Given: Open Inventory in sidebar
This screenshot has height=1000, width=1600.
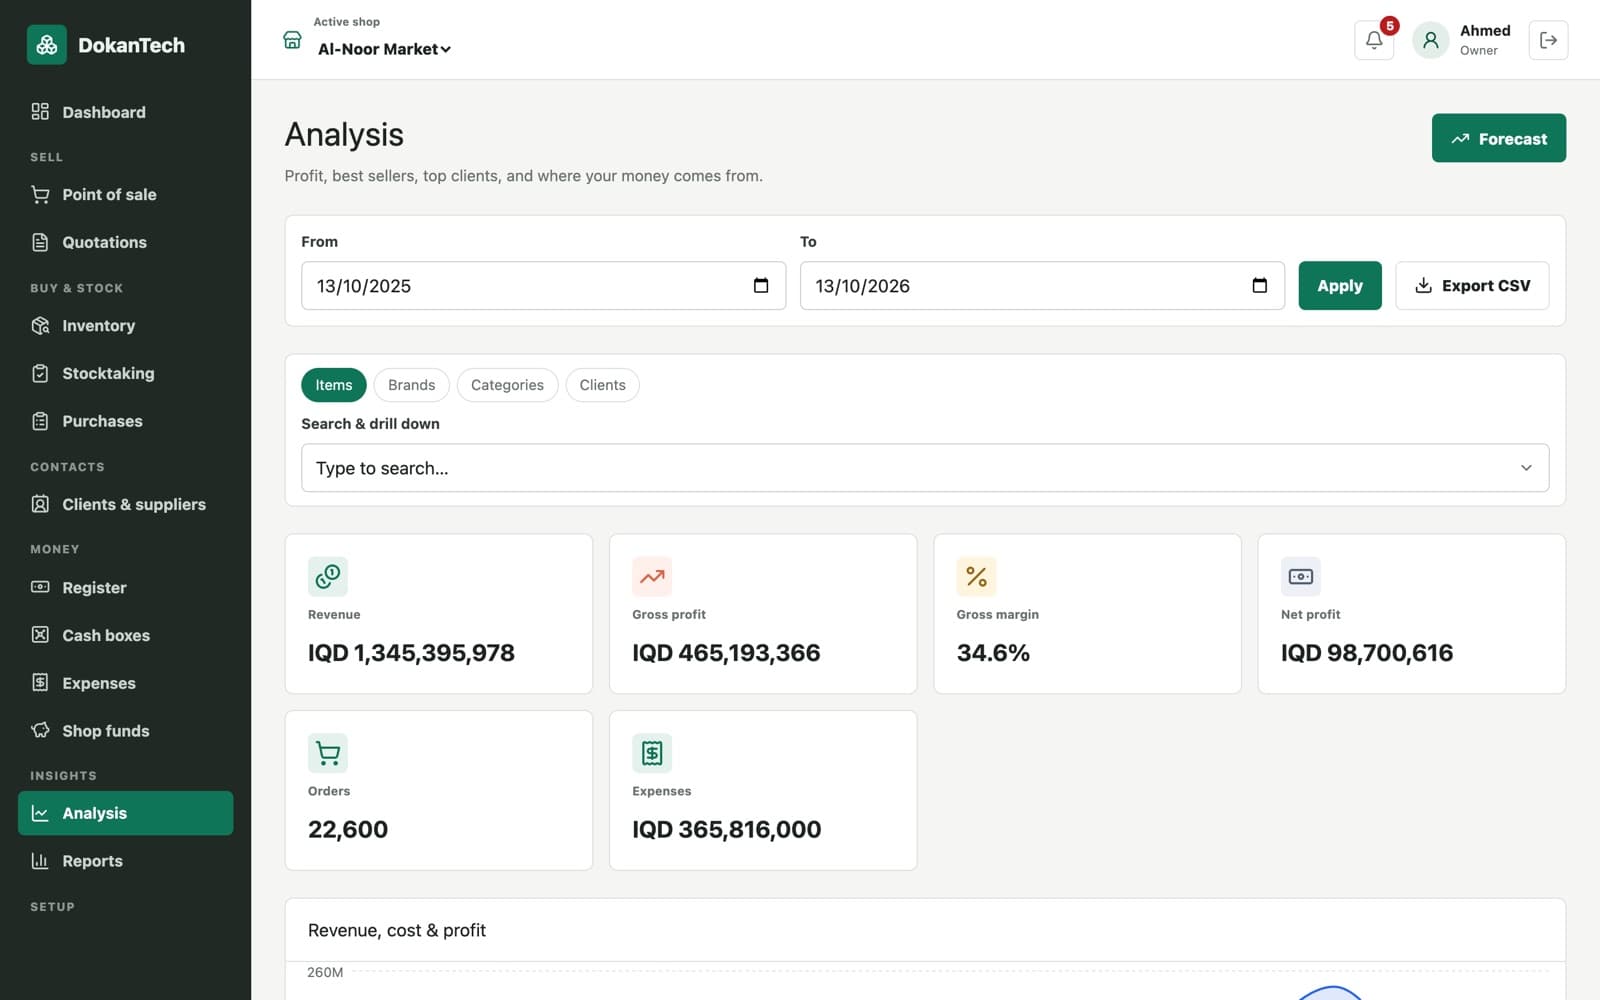Looking at the screenshot, I should pos(125,326).
